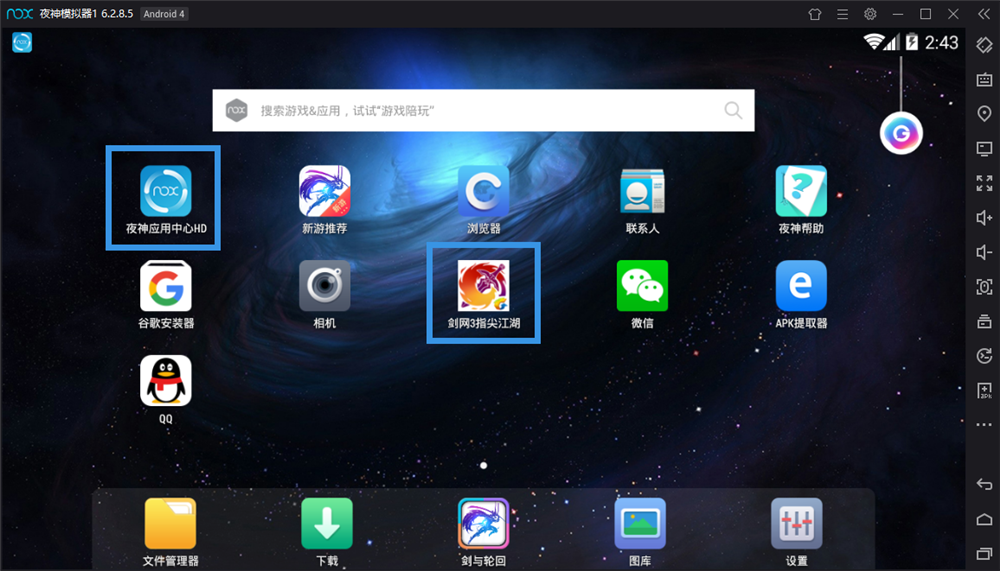This screenshot has height=571, width=1000.
Task: Open the Nox notification icon in status bar
Action: click(x=22, y=43)
